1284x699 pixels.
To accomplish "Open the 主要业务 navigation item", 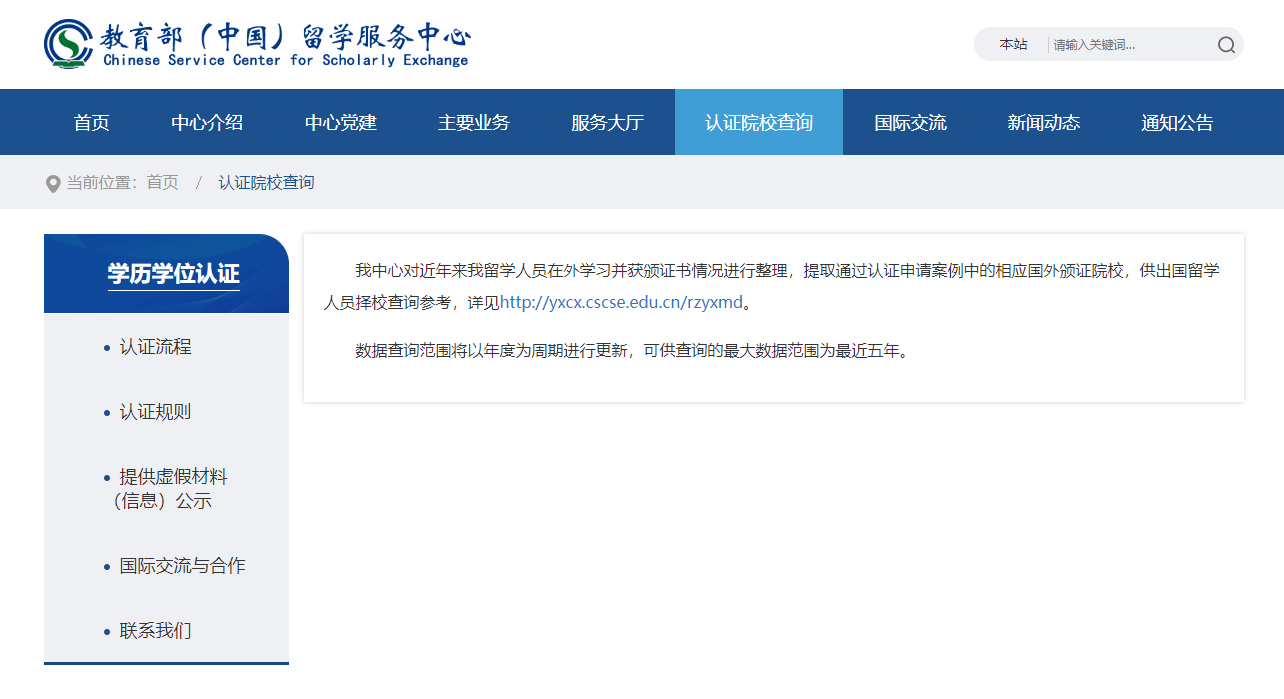I will coord(474,122).
